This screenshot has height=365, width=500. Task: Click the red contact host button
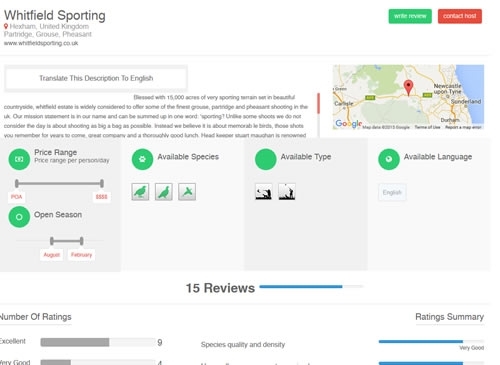[460, 16]
